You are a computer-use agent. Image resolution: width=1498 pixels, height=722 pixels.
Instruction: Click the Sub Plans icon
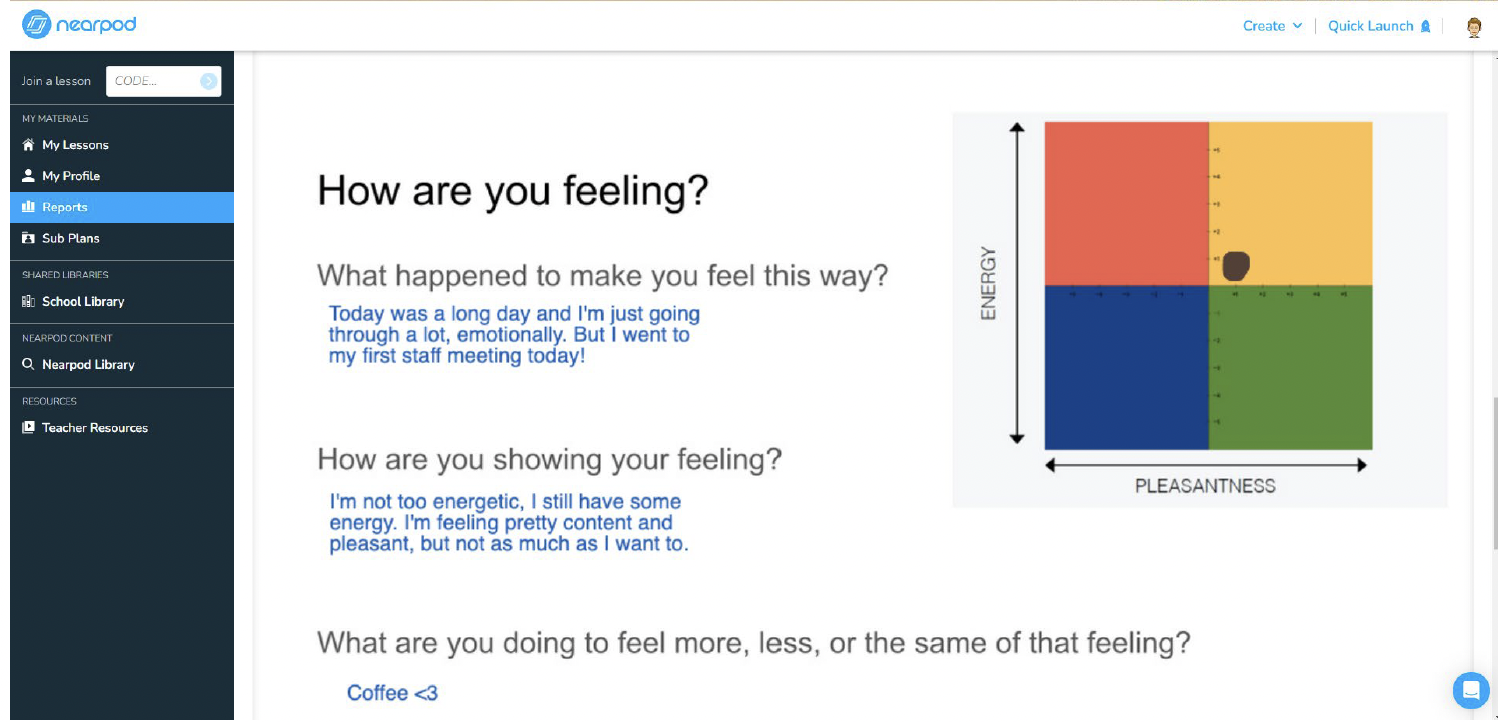(x=28, y=238)
